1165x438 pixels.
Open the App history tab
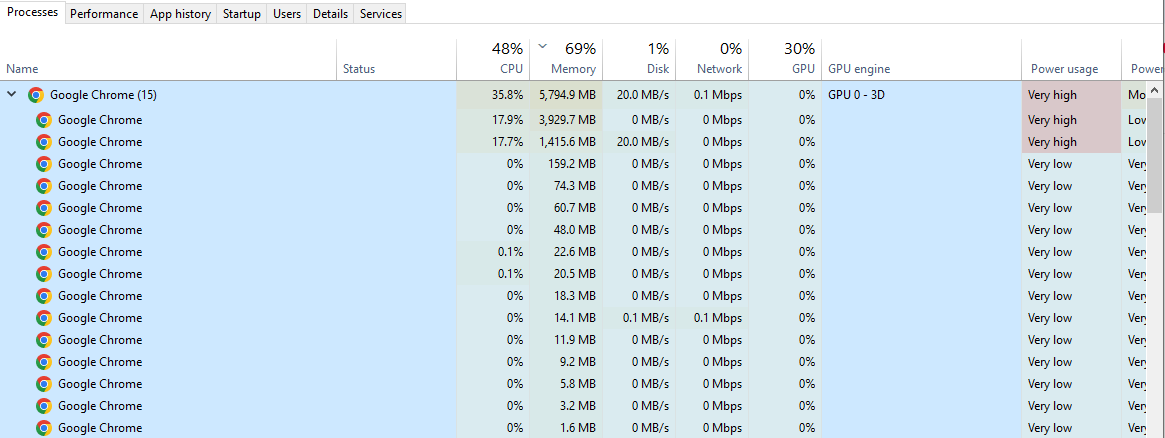[180, 14]
